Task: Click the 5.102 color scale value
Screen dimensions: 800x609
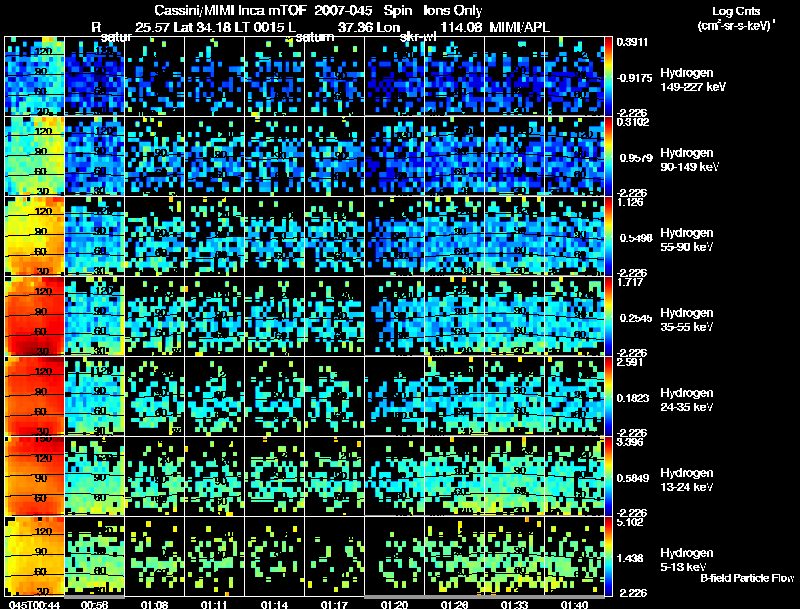Action: point(629,522)
